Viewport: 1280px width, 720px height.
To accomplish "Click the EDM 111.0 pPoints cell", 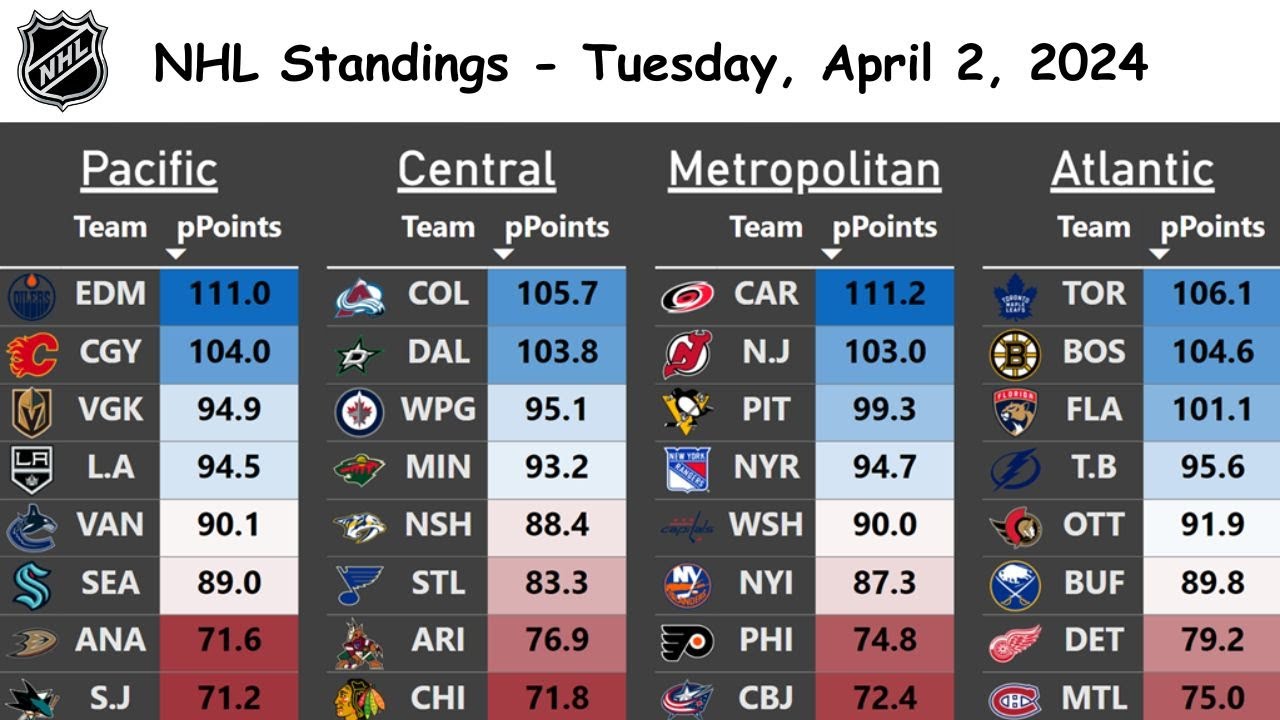I will pyautogui.click(x=229, y=295).
